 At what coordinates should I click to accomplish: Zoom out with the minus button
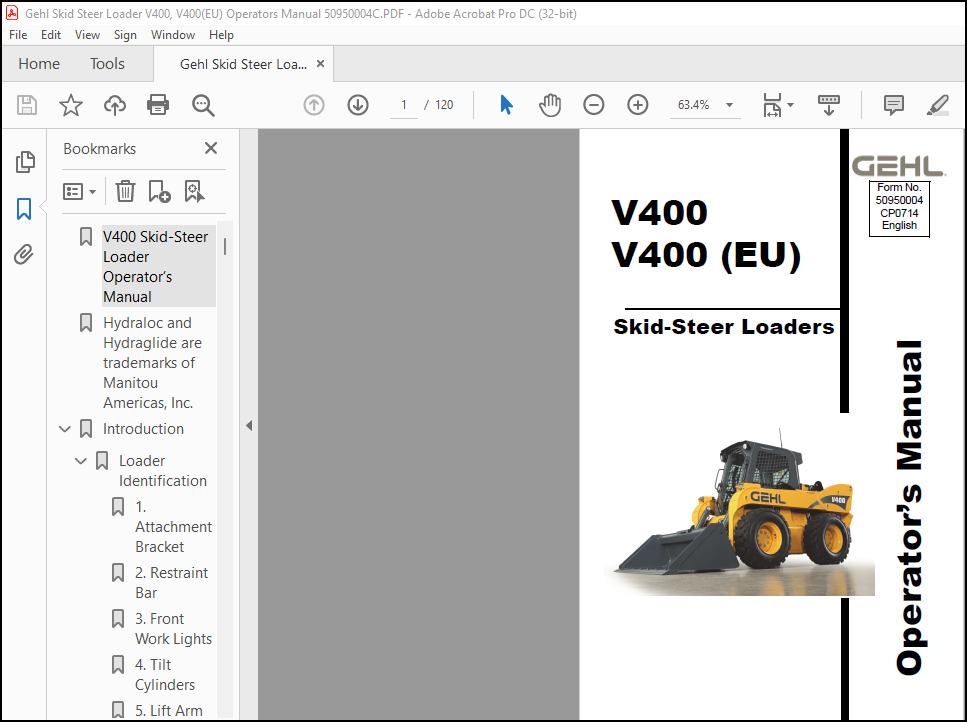click(593, 105)
